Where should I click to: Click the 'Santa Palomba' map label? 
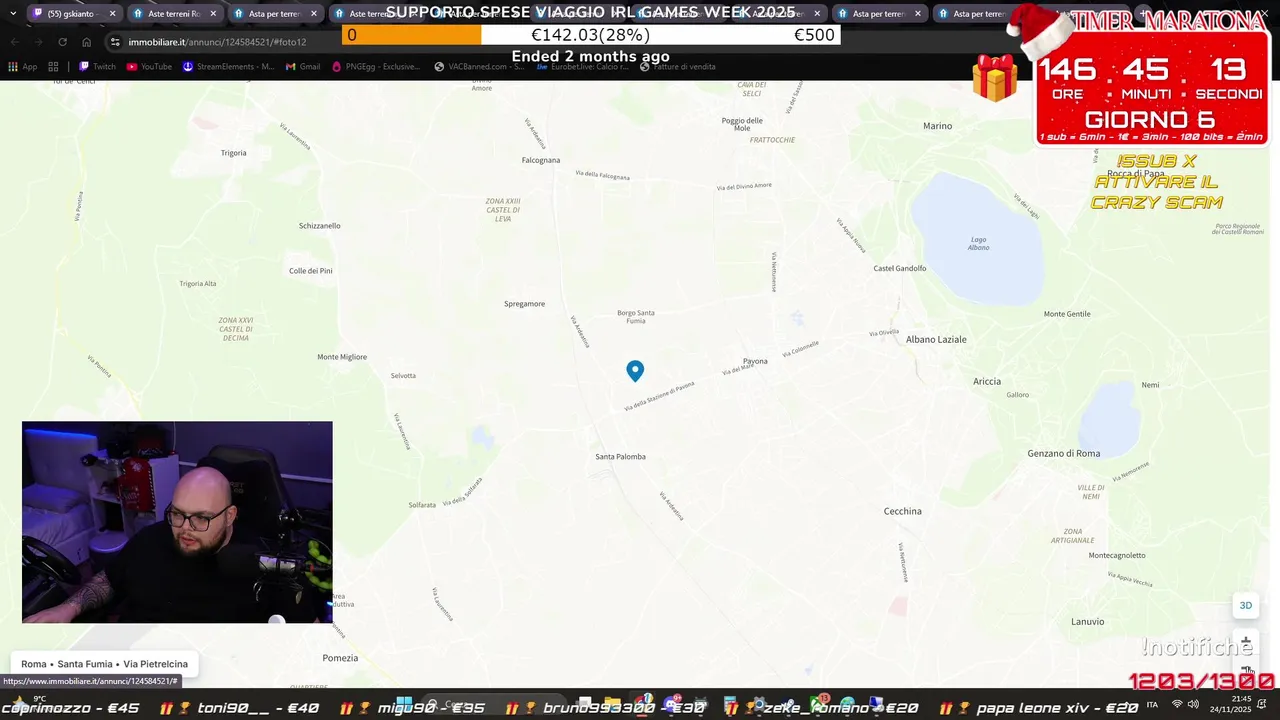620,457
